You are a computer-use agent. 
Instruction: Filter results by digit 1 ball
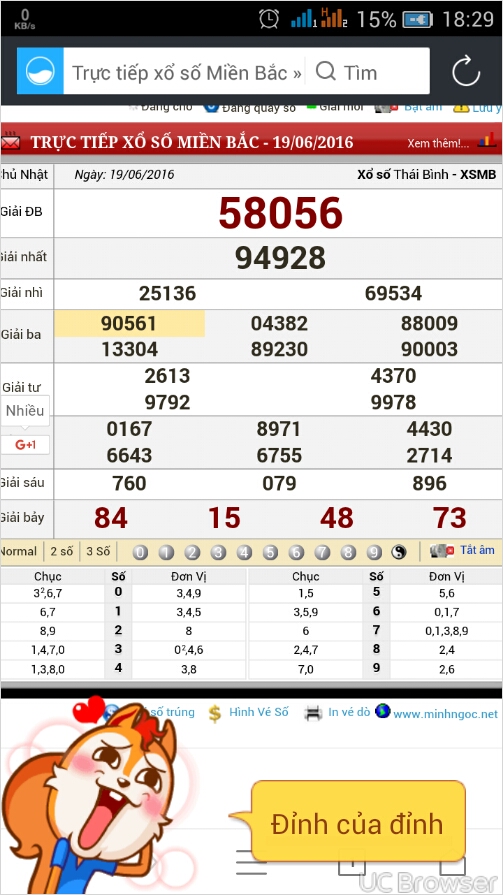[166, 552]
